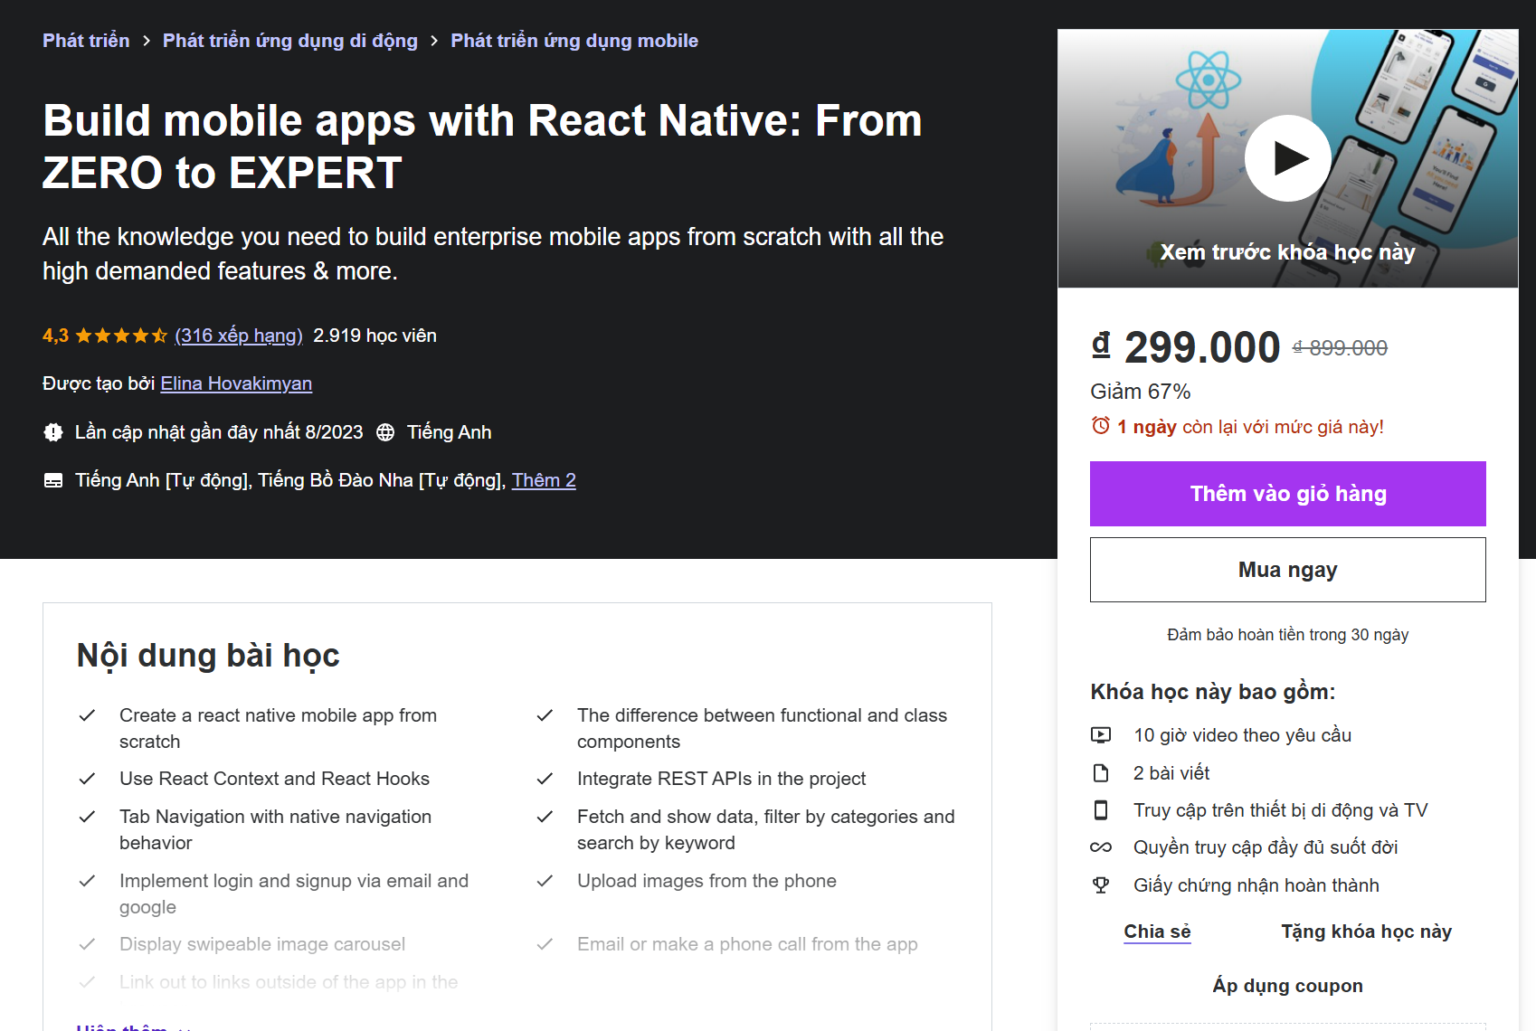This screenshot has width=1536, height=1031.
Task: Click the update clock icon near "Lần cập nhật"
Action: (52, 432)
